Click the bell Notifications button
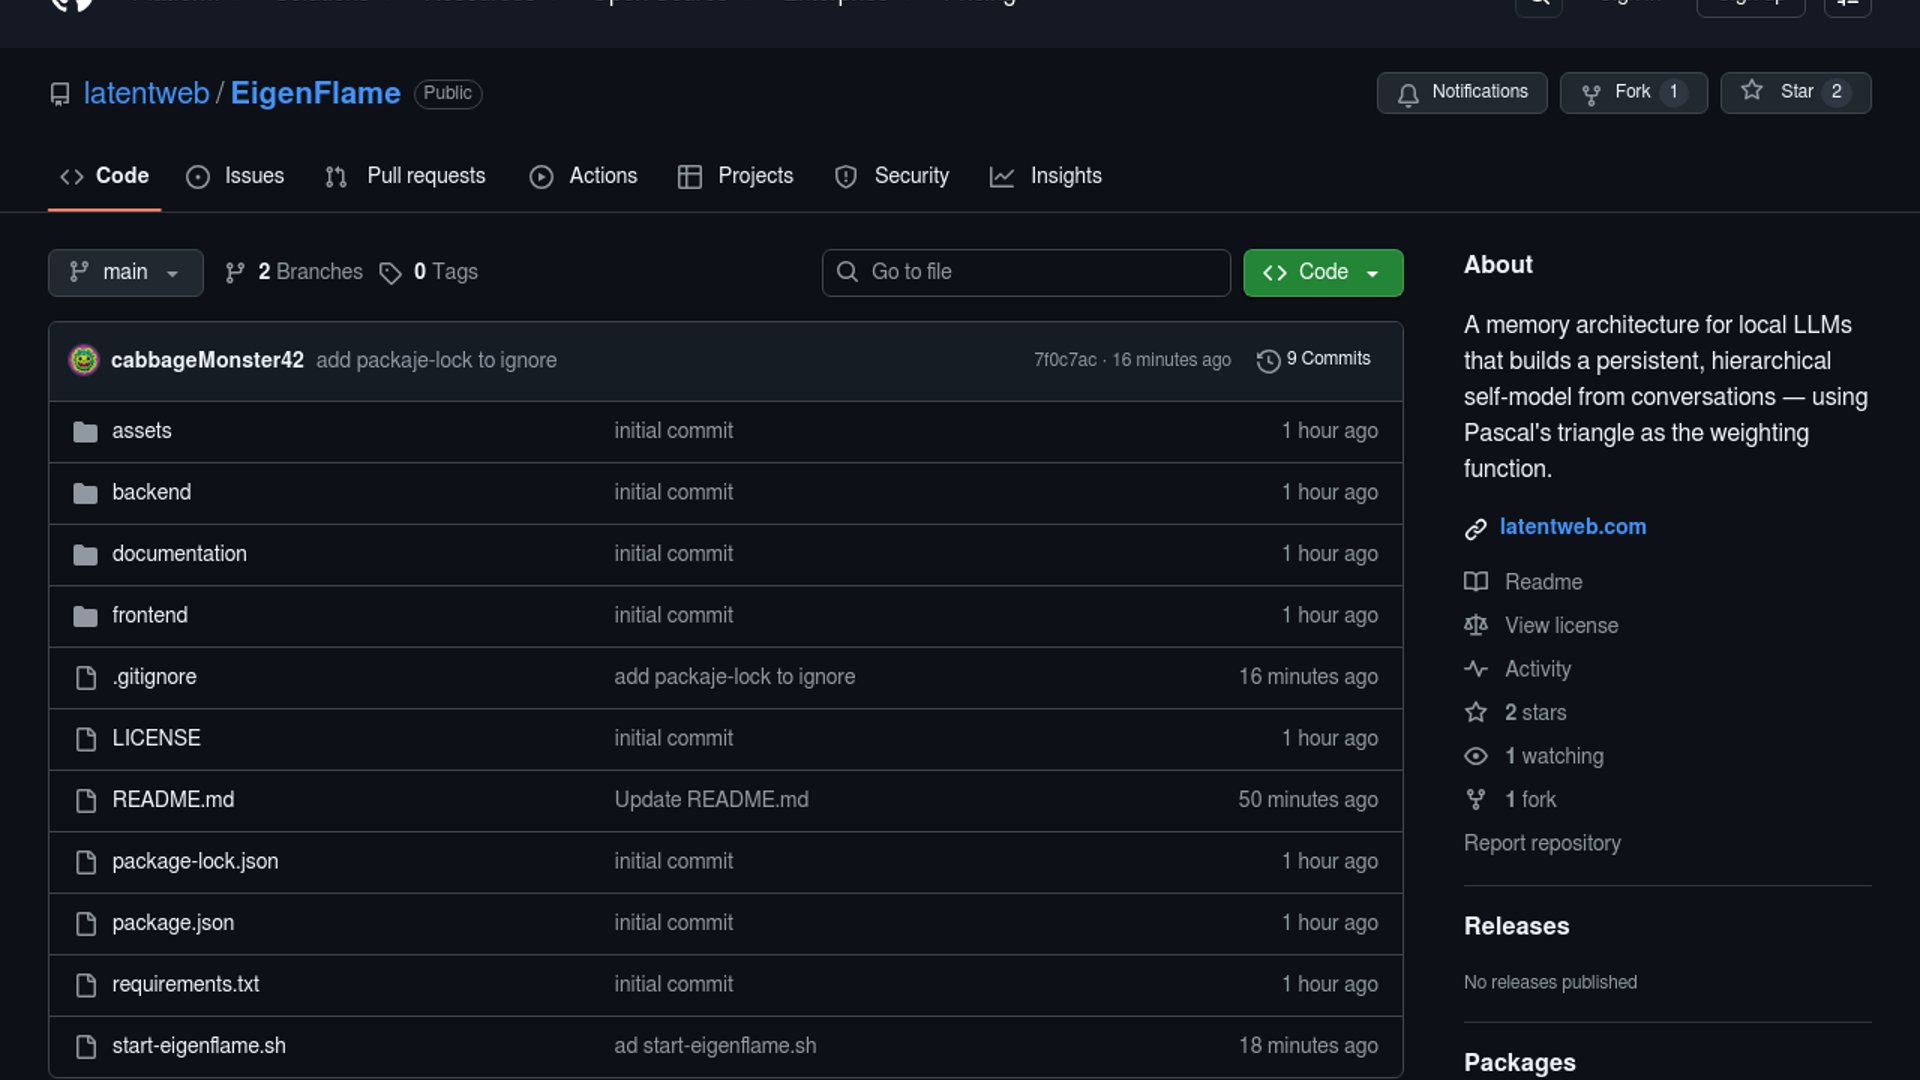The width and height of the screenshot is (1920, 1080). 1461,93
